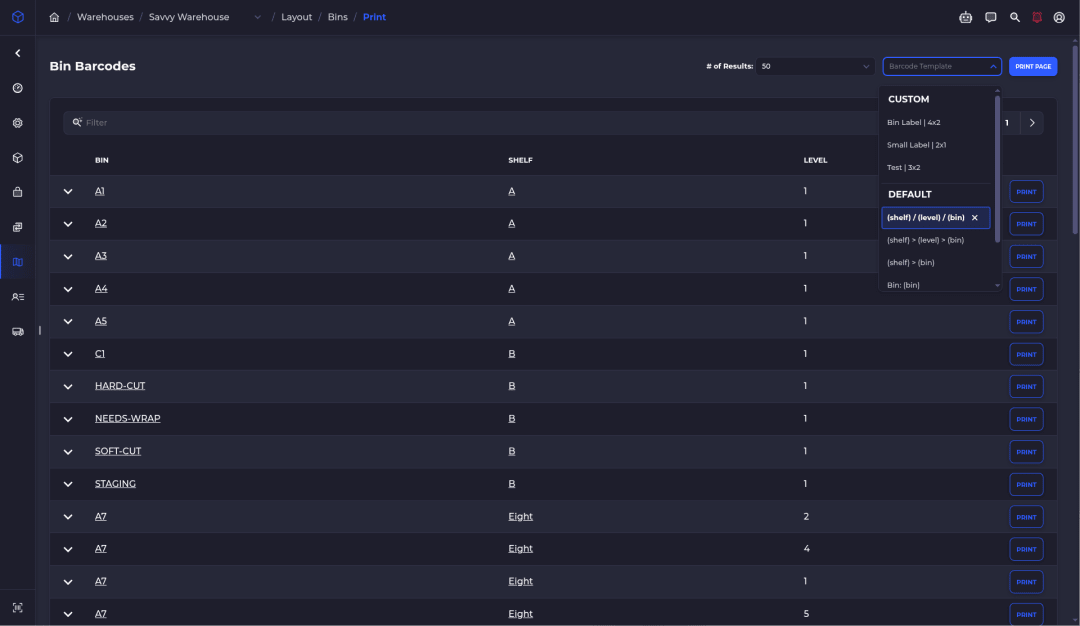Open the stacked layers icon in the sidebar

(x=18, y=227)
